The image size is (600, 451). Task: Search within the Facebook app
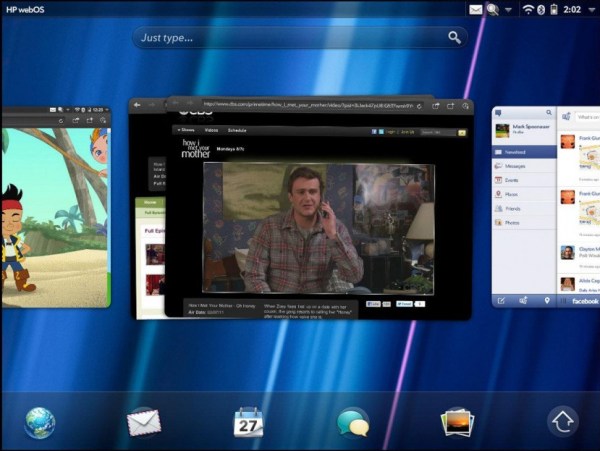549,112
